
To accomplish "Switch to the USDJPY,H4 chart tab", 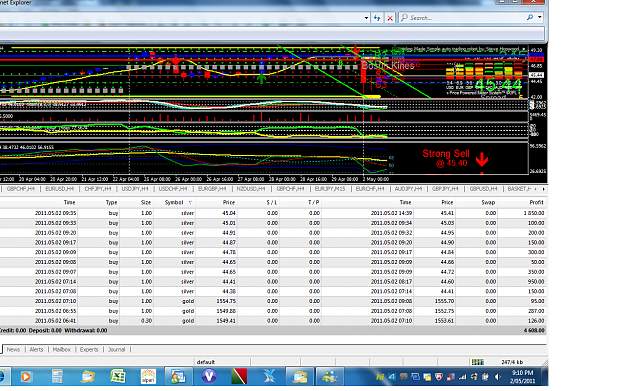I will click(x=135, y=189).
